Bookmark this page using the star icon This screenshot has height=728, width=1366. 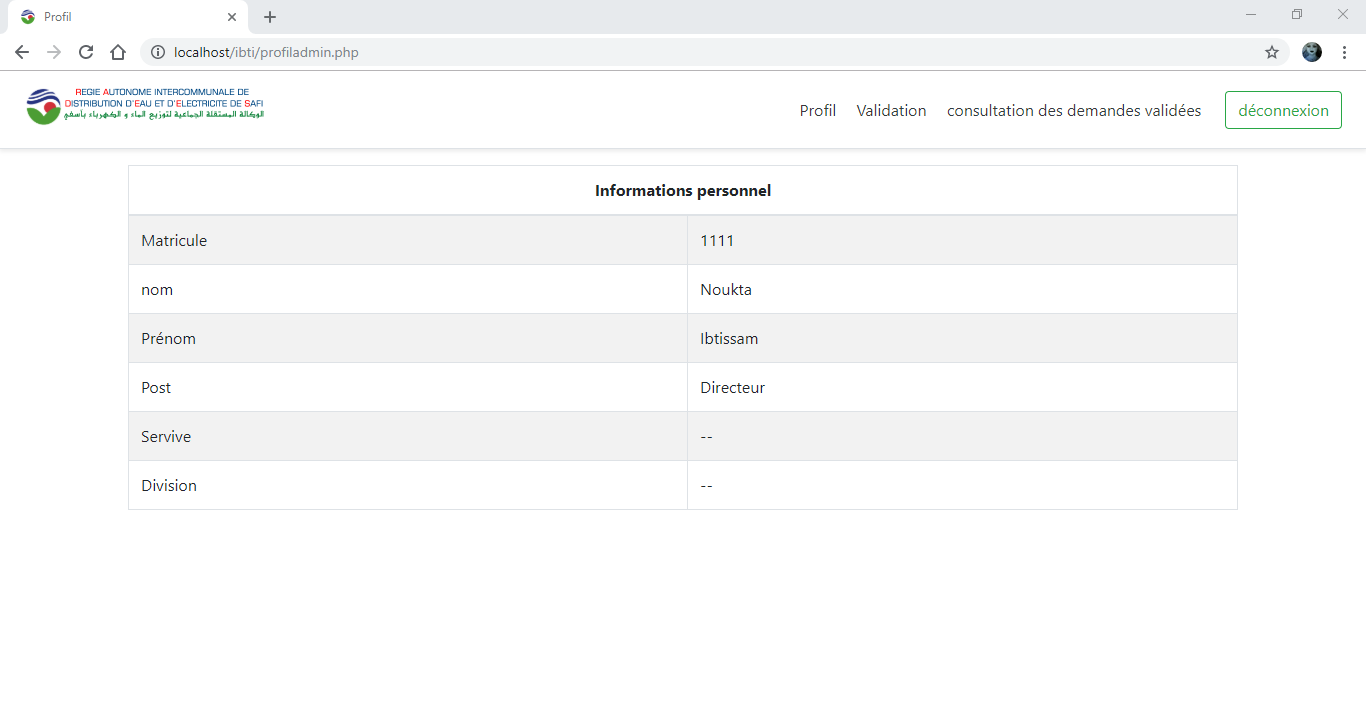[1271, 51]
